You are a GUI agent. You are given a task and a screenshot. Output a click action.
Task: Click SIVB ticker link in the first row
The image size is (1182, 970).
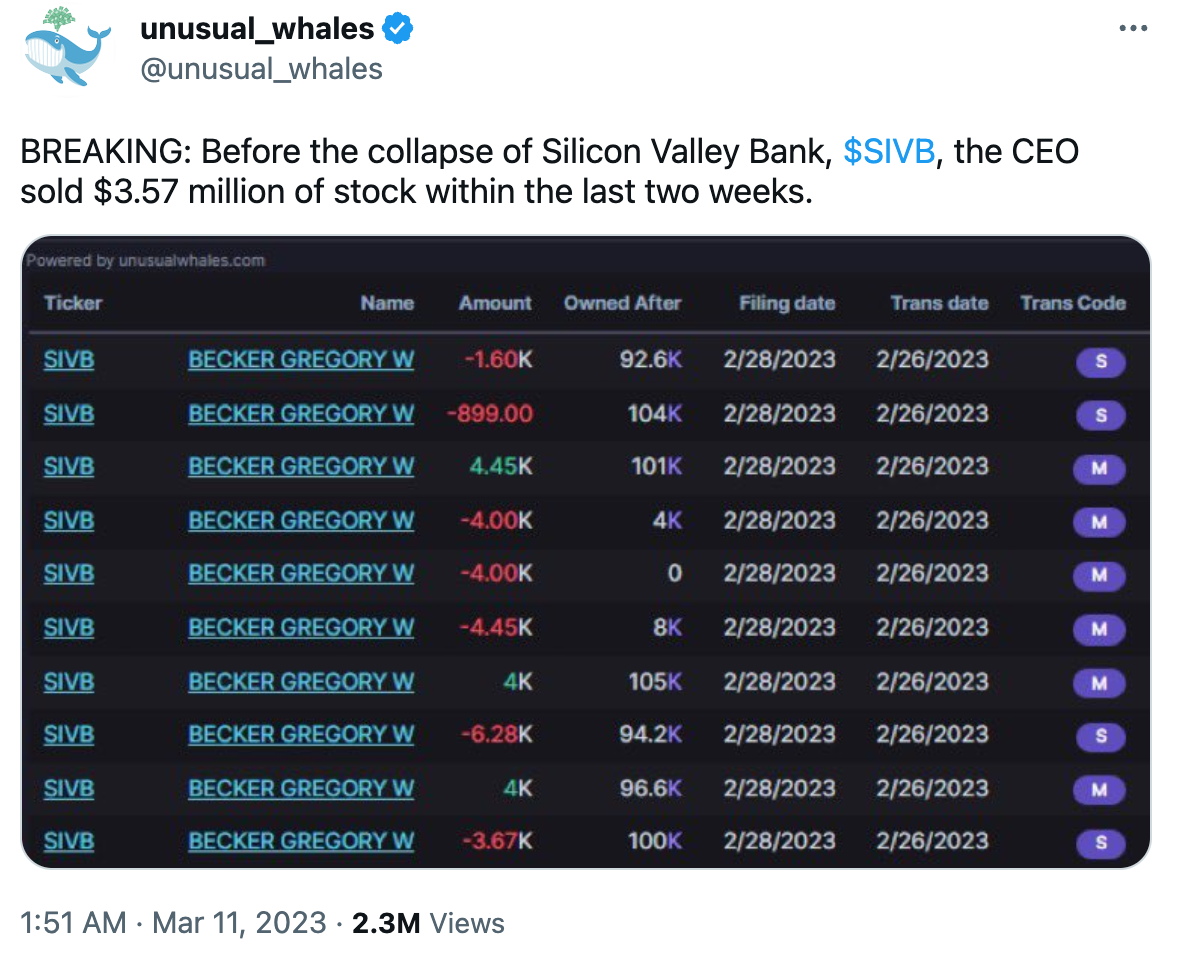tap(69, 360)
